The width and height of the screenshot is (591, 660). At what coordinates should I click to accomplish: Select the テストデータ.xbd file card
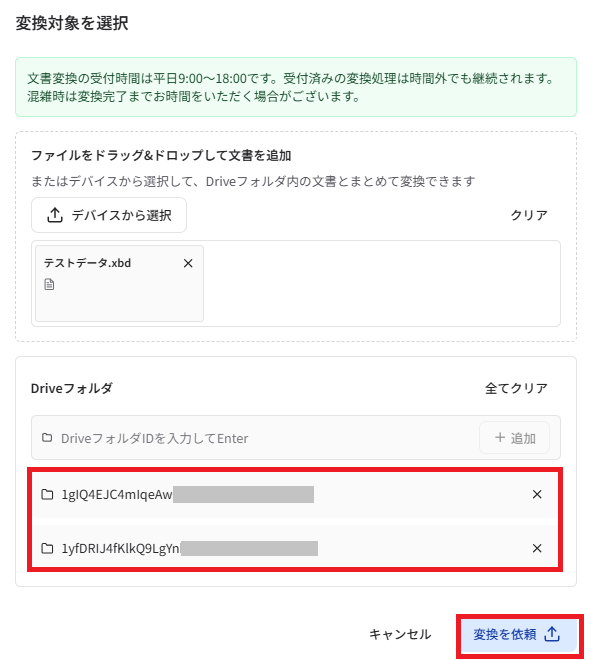point(120,284)
